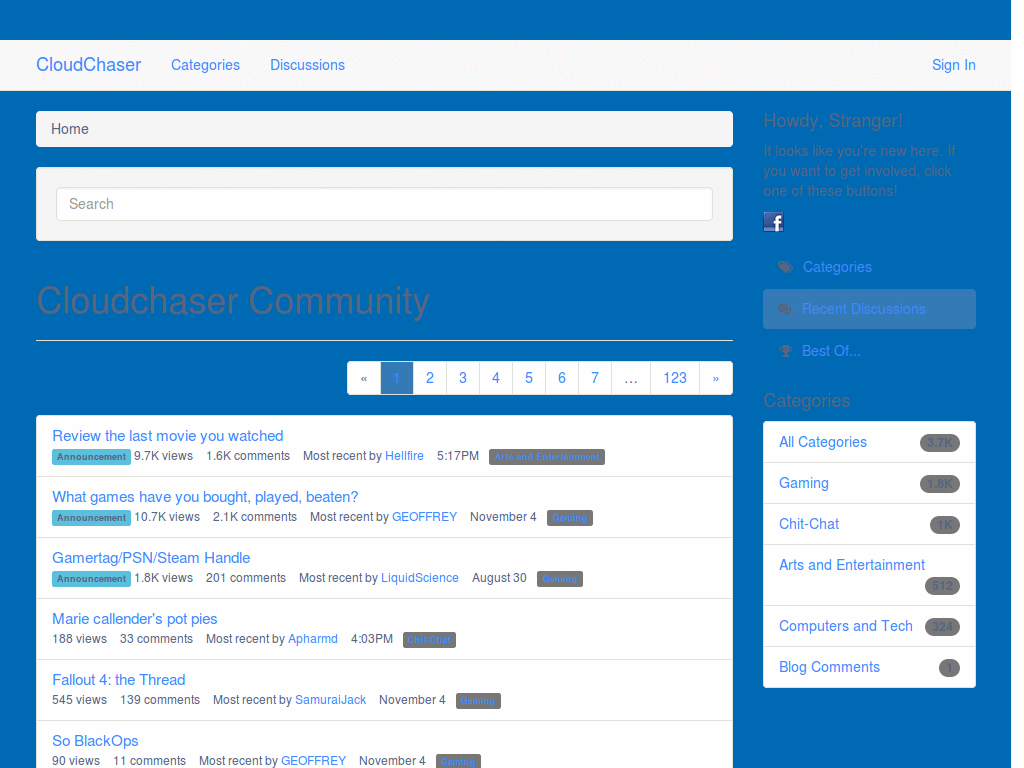
Task: Select Recent Discussions in the sidebar
Action: pyautogui.click(x=869, y=309)
